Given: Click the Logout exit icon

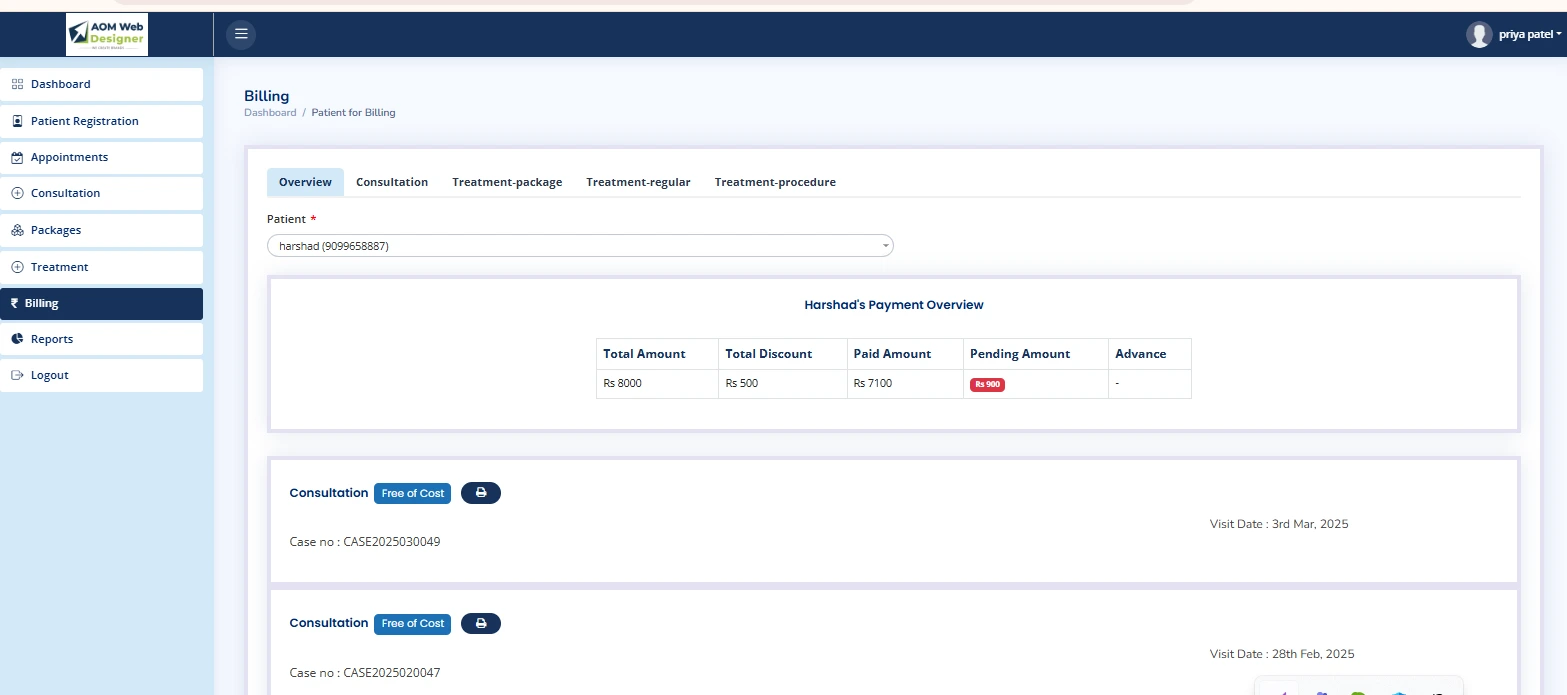Looking at the screenshot, I should 17,375.
